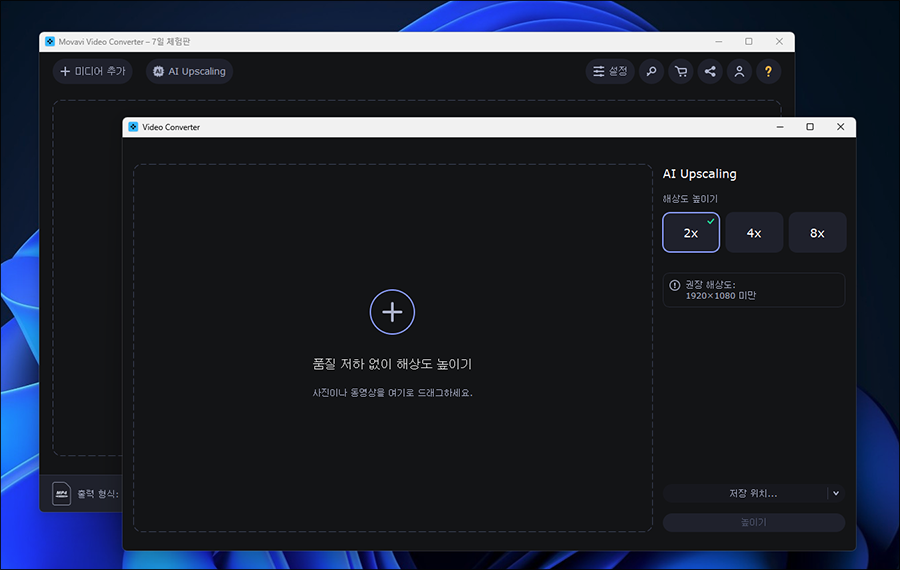Click the share icon in the Movavi toolbar

click(710, 71)
